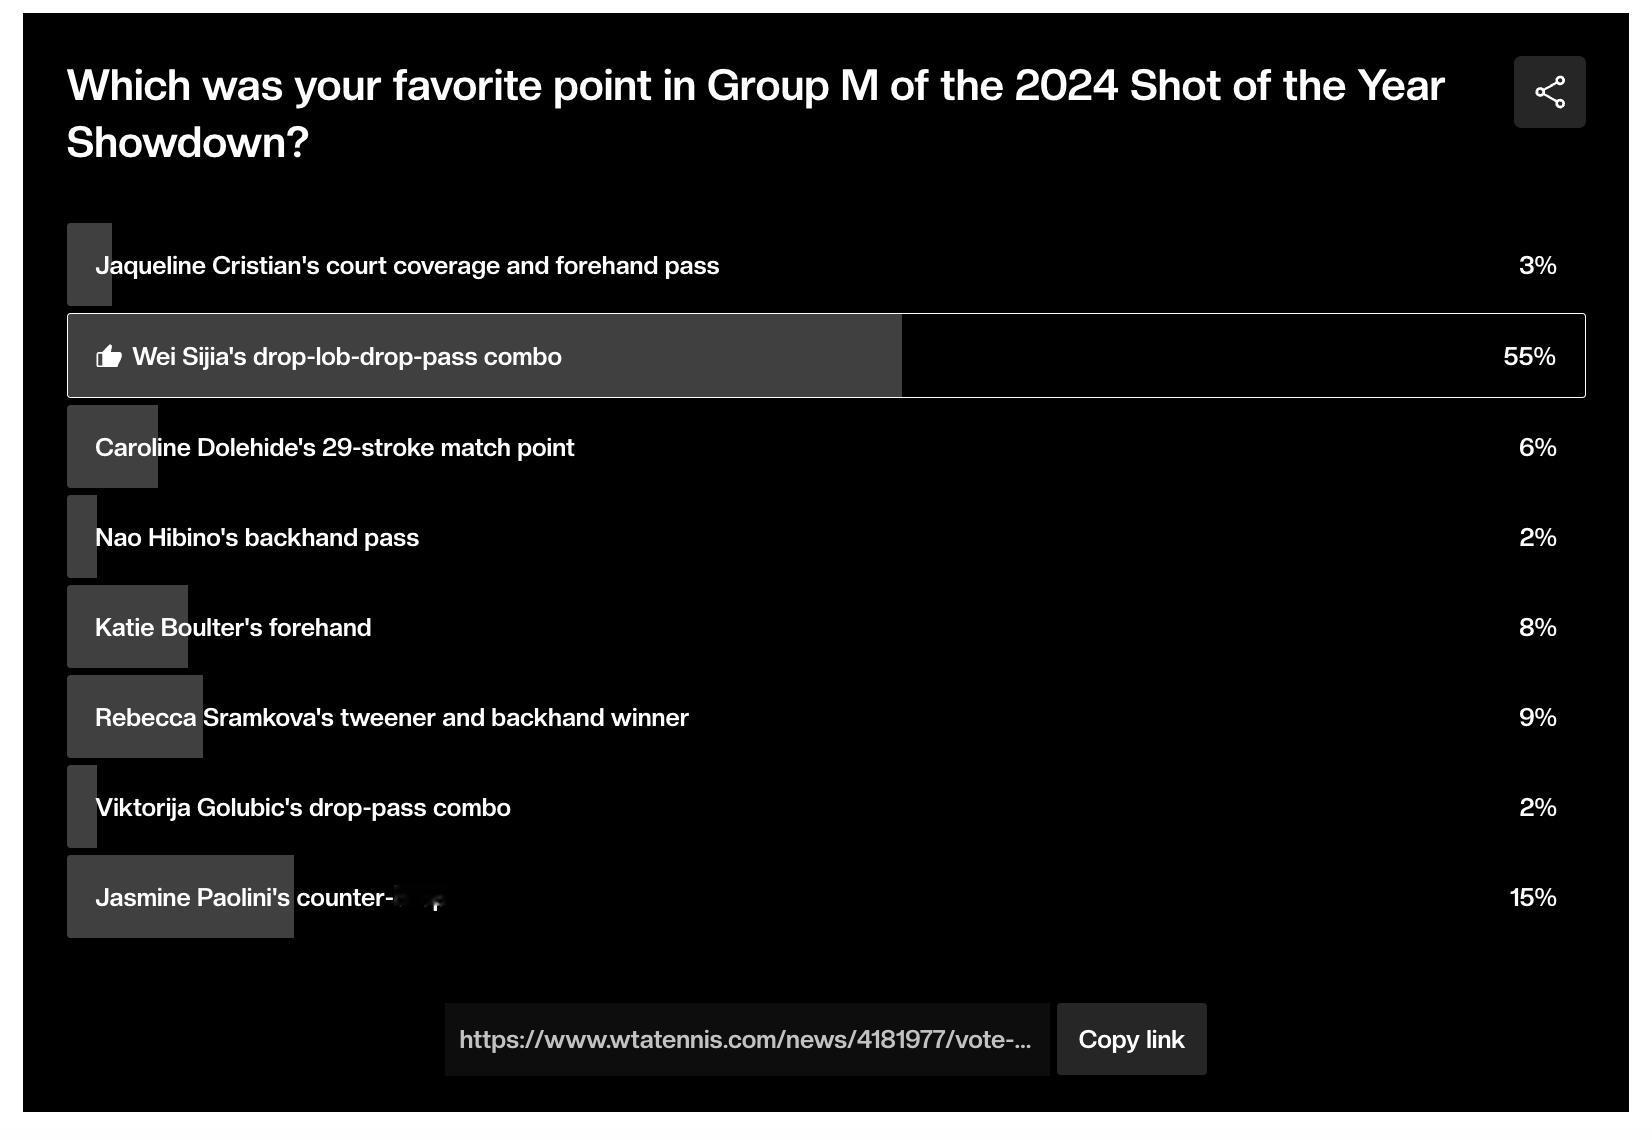Image resolution: width=1652 pixels, height=1140 pixels.
Task: Choose Rebecca Sramkova's tweener and backhand winner
Action: [826, 717]
